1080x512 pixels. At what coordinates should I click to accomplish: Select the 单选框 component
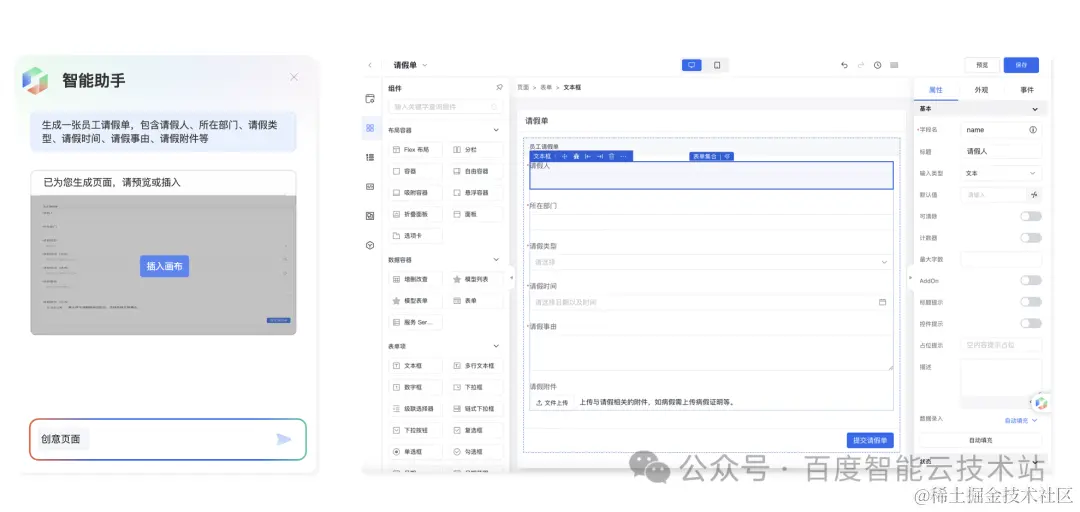pyautogui.click(x=415, y=452)
